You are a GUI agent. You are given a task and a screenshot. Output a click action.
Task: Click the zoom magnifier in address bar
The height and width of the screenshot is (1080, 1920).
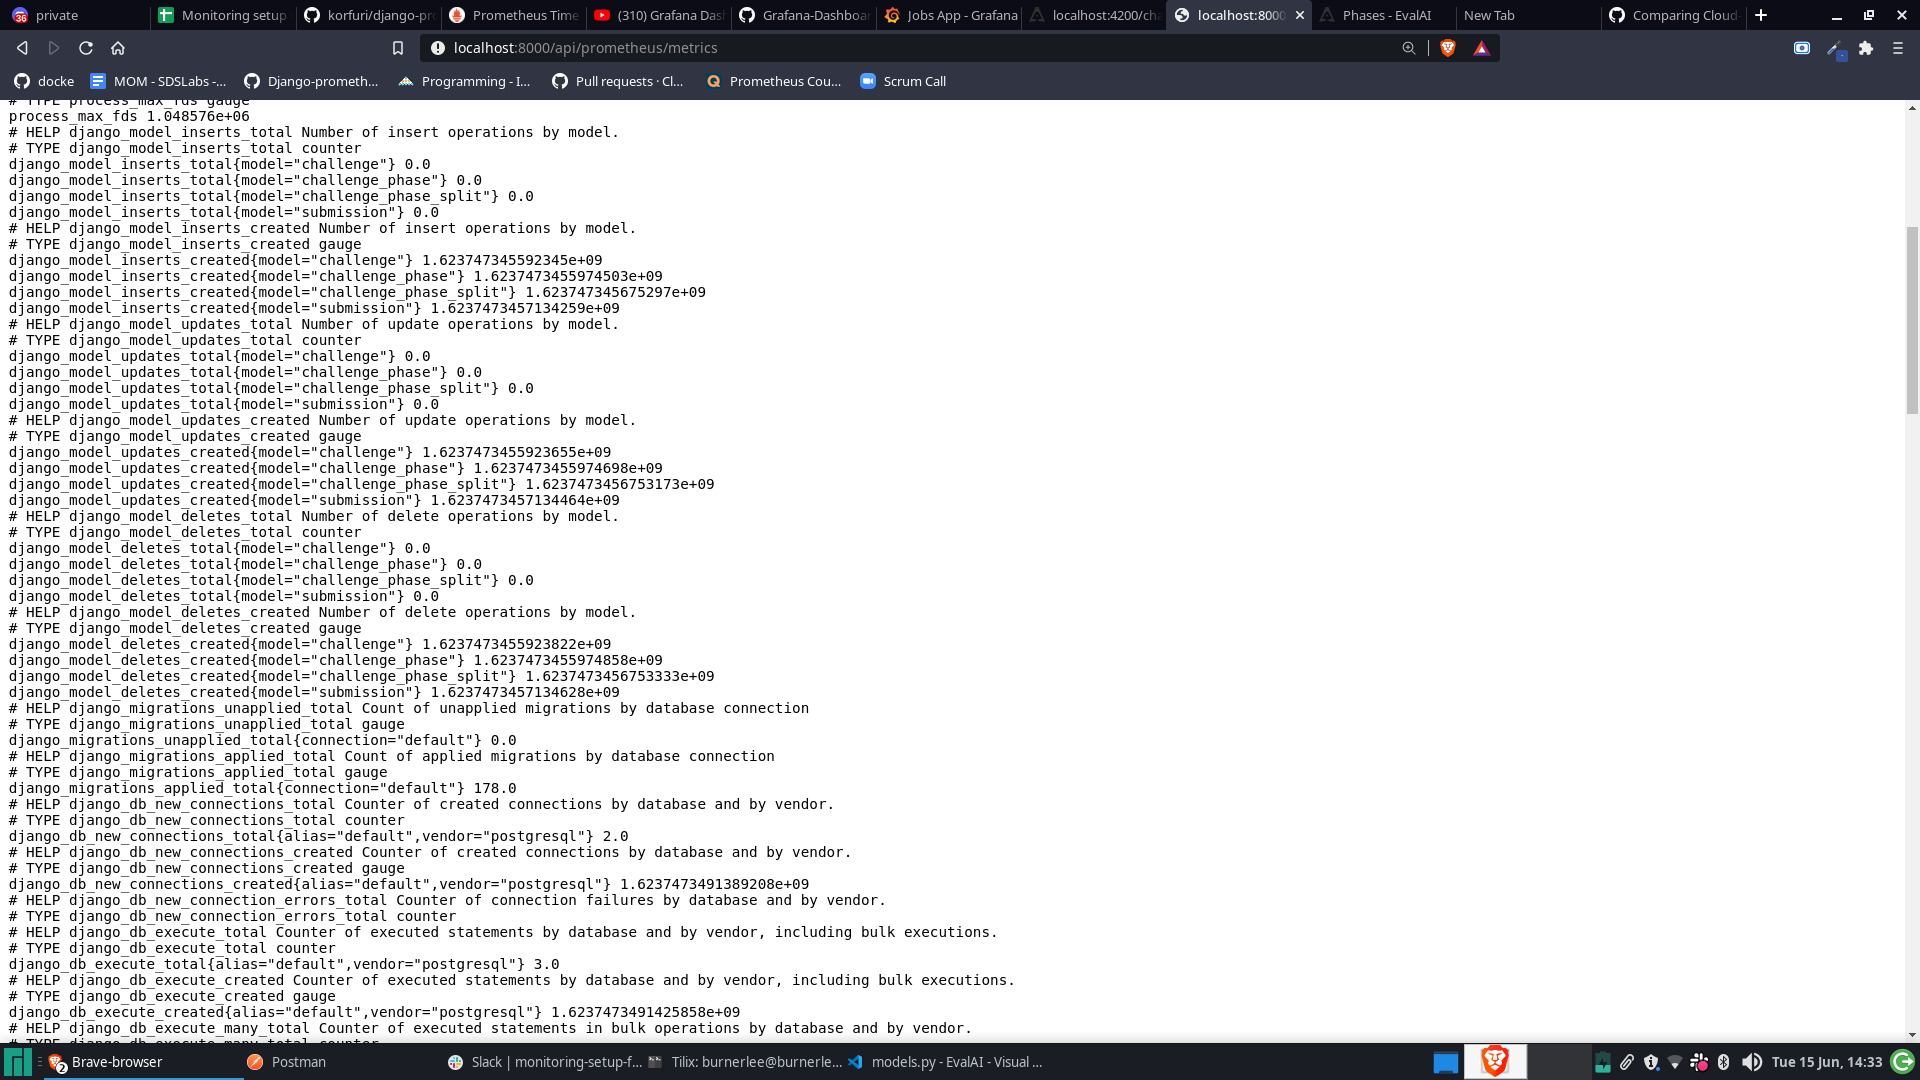pyautogui.click(x=1409, y=48)
